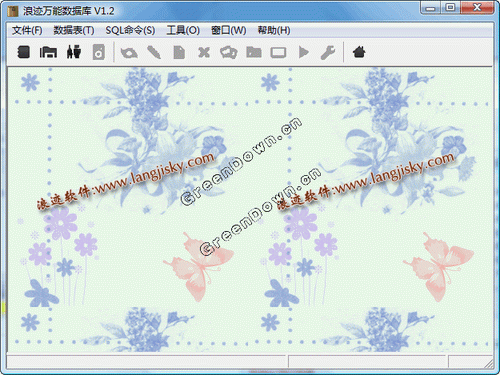500x375 pixels.
Task: Click the play arrow run icon
Action: pyautogui.click(x=303, y=52)
